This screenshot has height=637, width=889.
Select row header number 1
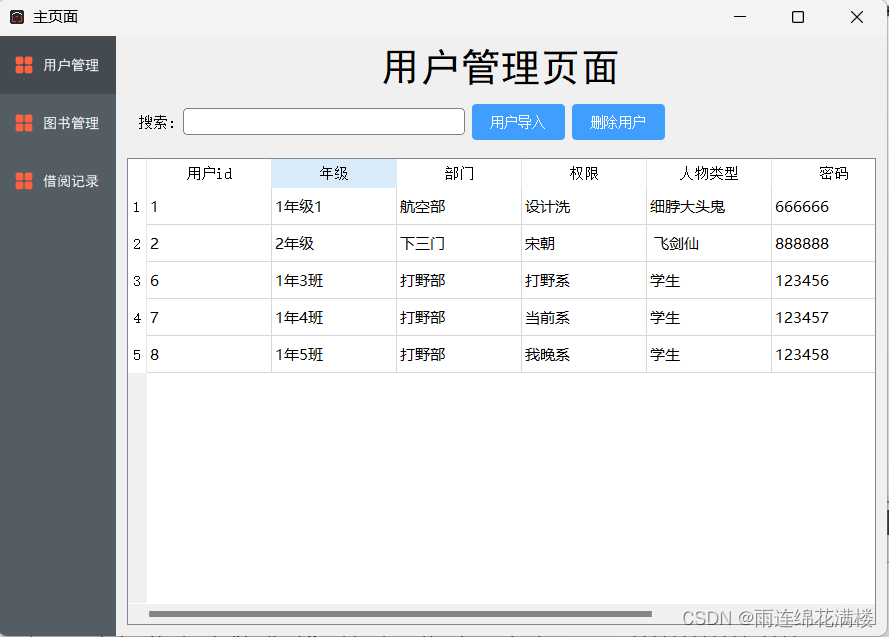137,207
